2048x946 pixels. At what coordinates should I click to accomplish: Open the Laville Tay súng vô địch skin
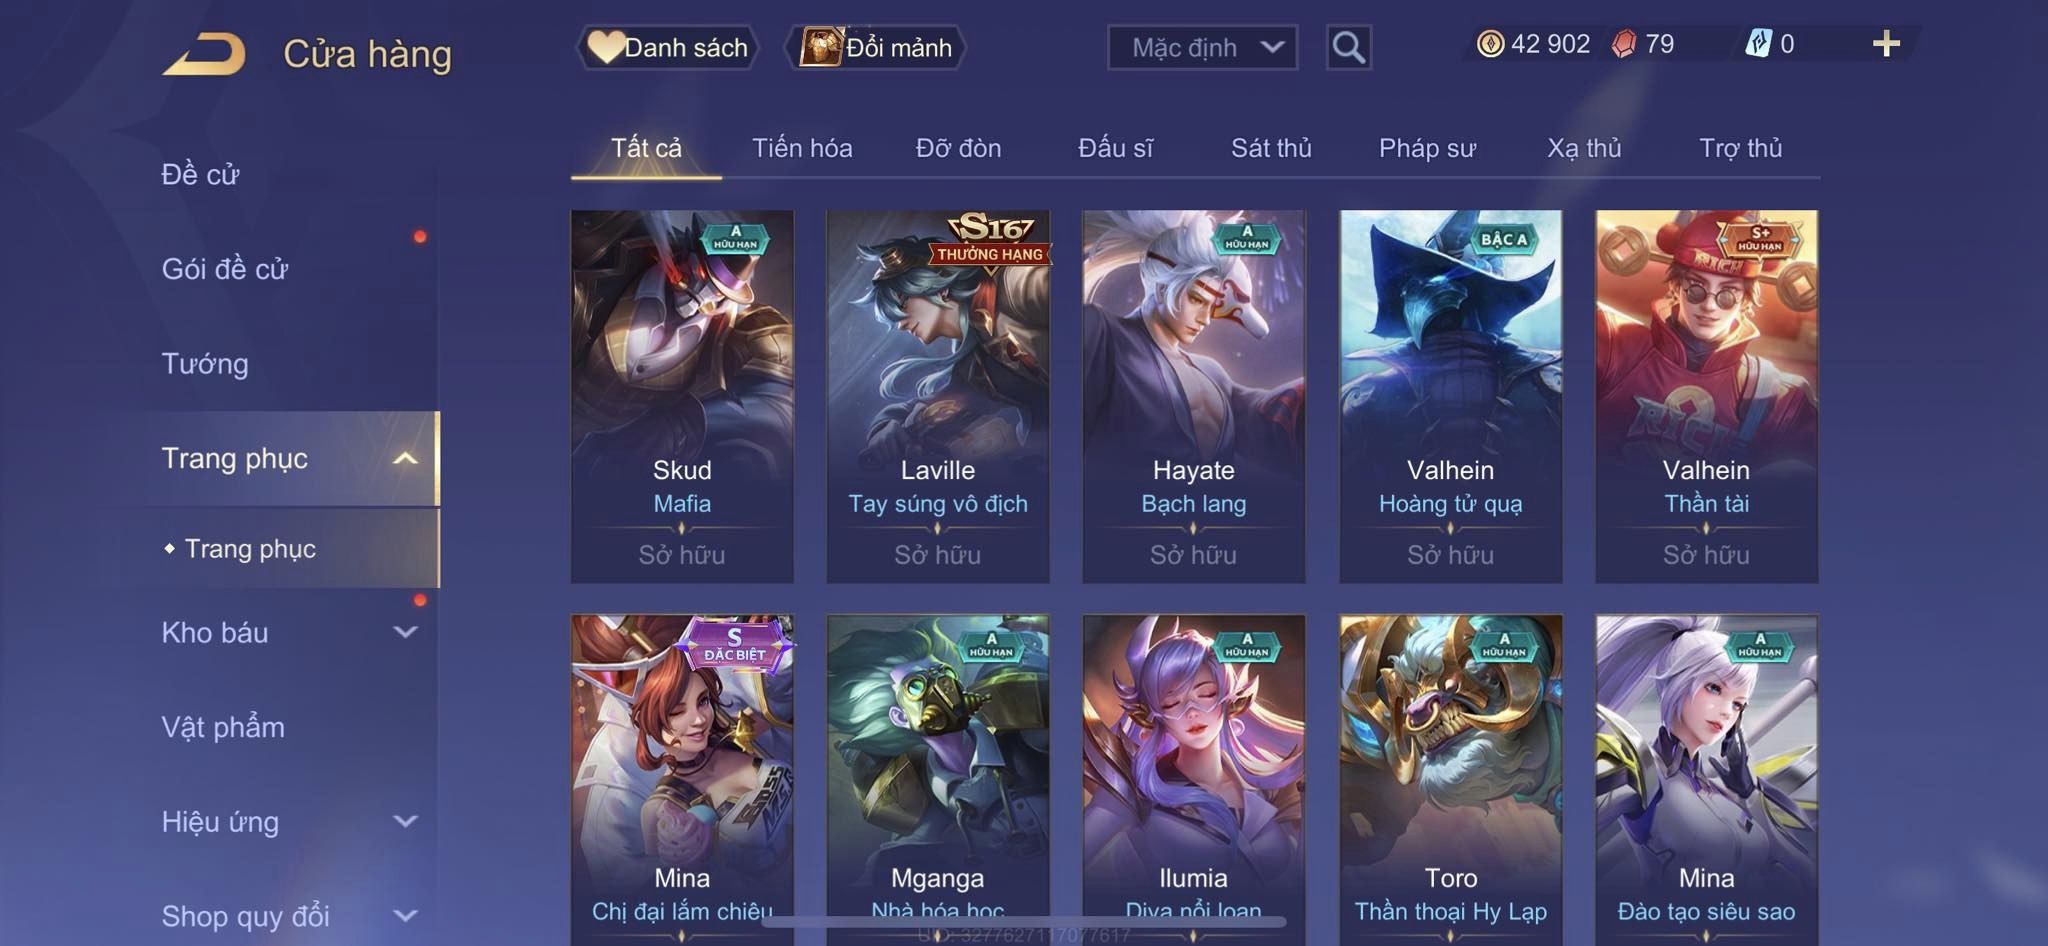[938, 396]
